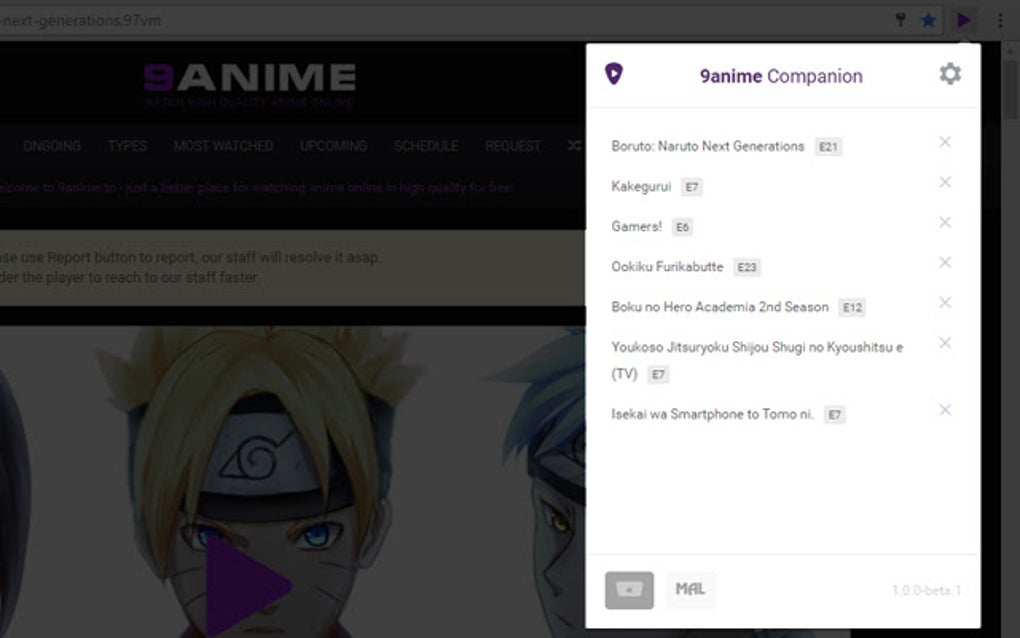Click the REQUEST navigation link
The width and height of the screenshot is (1020, 638).
pyautogui.click(x=513, y=146)
